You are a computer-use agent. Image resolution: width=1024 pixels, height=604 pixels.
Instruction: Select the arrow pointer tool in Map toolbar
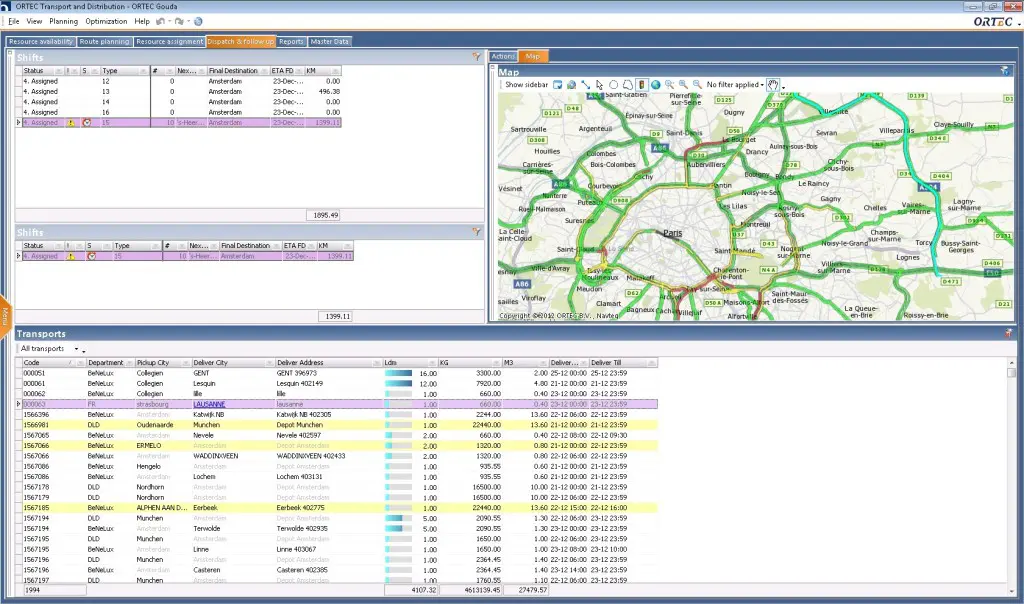click(x=599, y=85)
